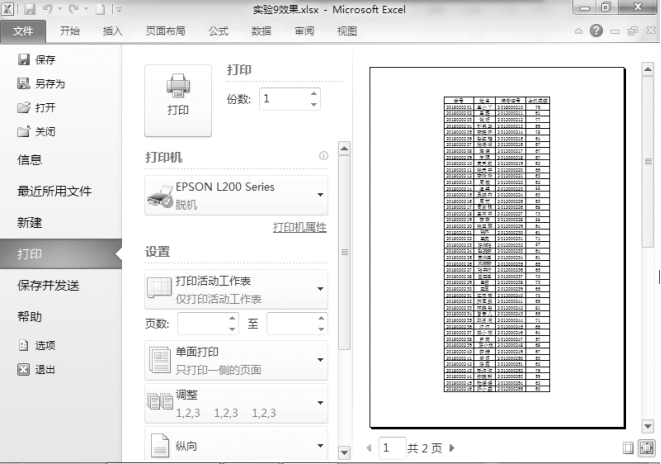This screenshot has height=464, width=661.
Task: Decrement the 至 end page down arrow
Action: click(322, 329)
